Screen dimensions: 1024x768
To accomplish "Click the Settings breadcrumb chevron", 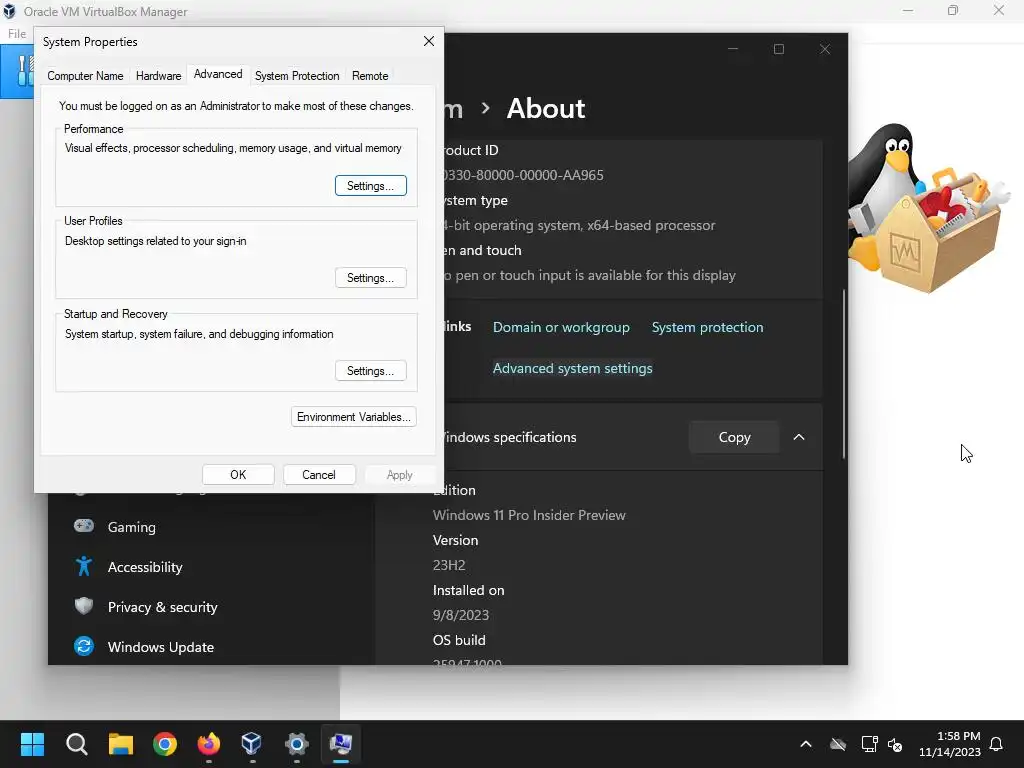I will 485,108.
